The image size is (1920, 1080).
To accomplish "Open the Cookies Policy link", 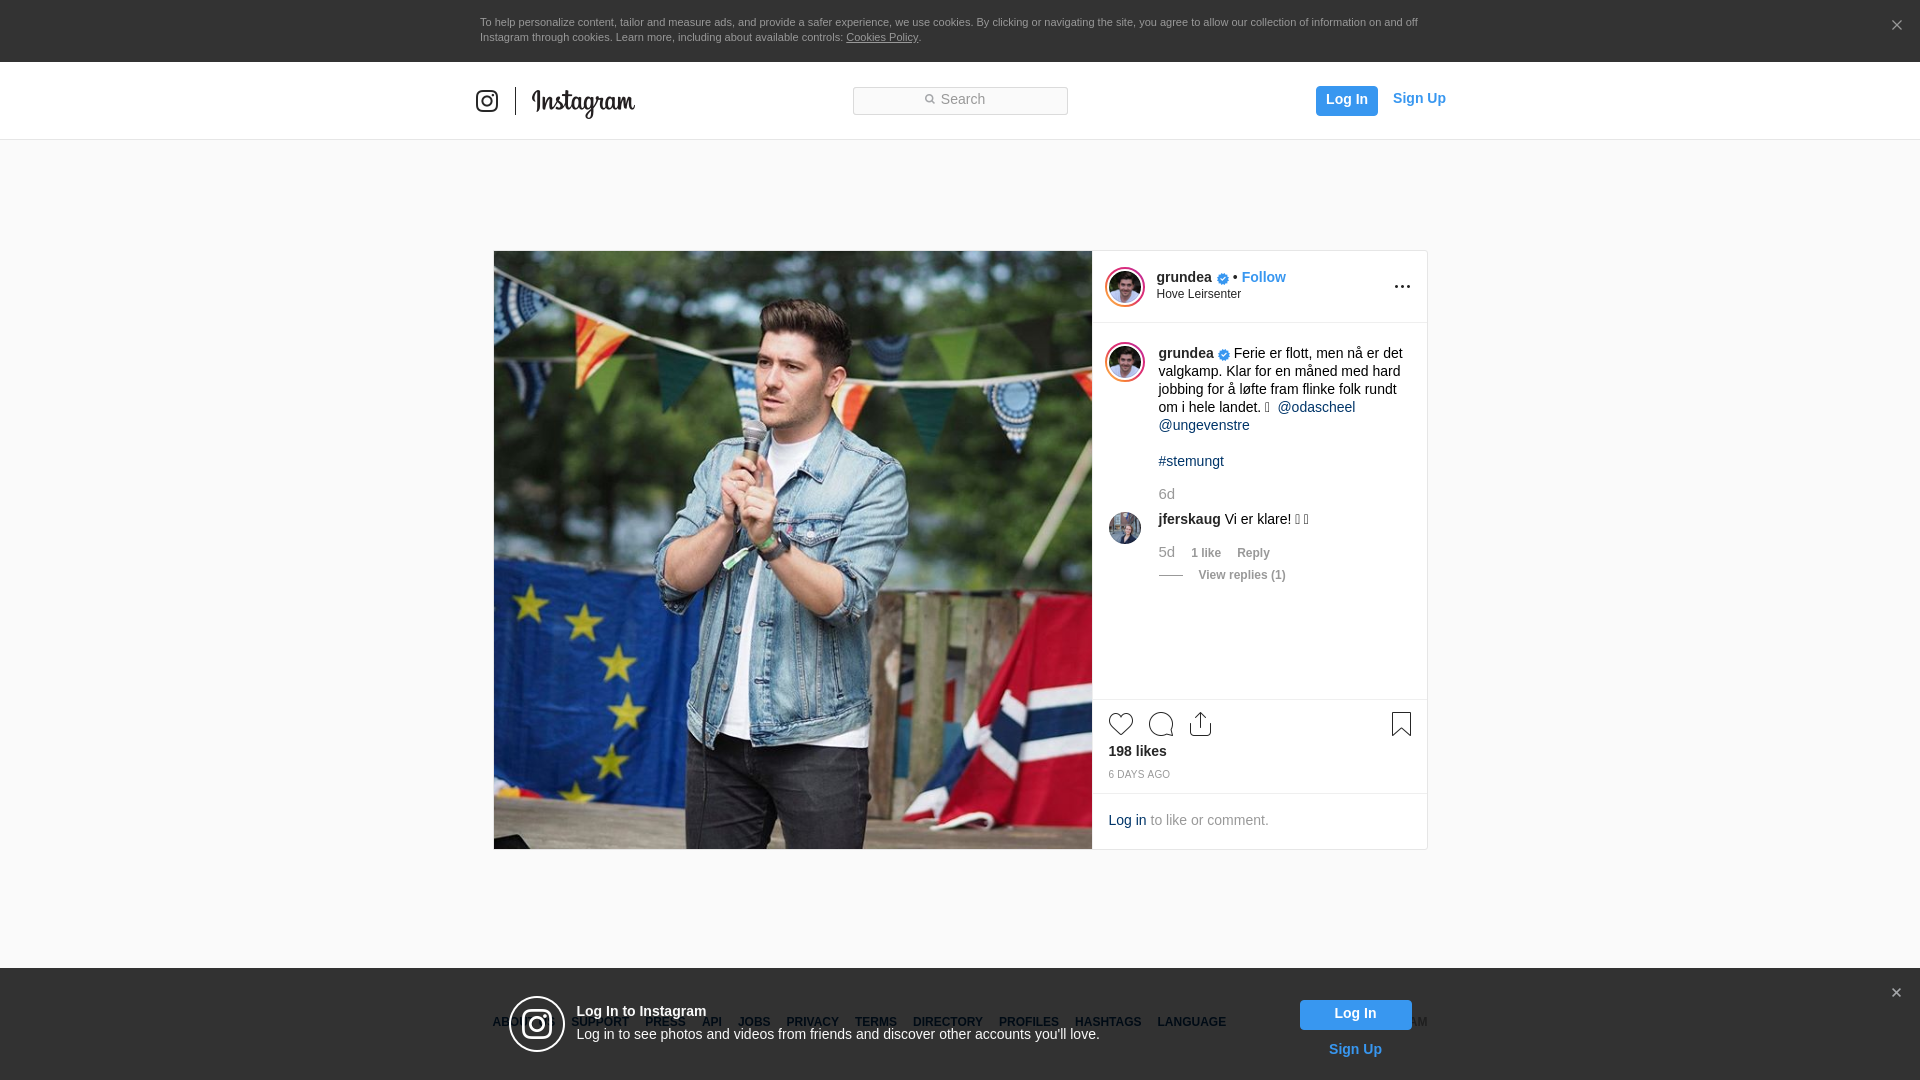I will pyautogui.click(x=881, y=37).
